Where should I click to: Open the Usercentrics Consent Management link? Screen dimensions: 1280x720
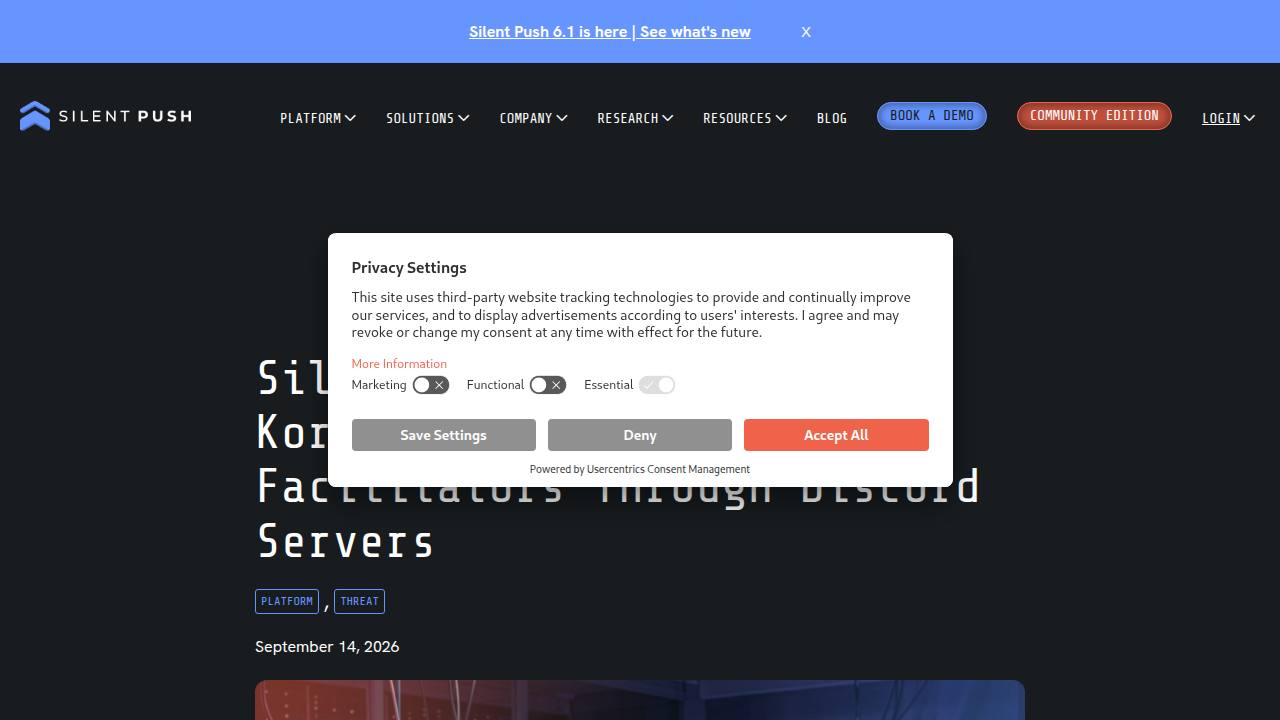[x=668, y=469]
